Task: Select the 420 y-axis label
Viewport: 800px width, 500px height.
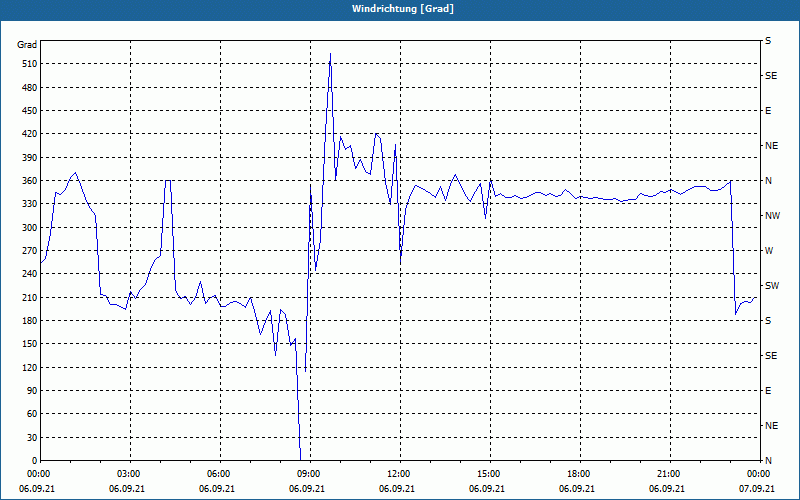Action: (30, 134)
